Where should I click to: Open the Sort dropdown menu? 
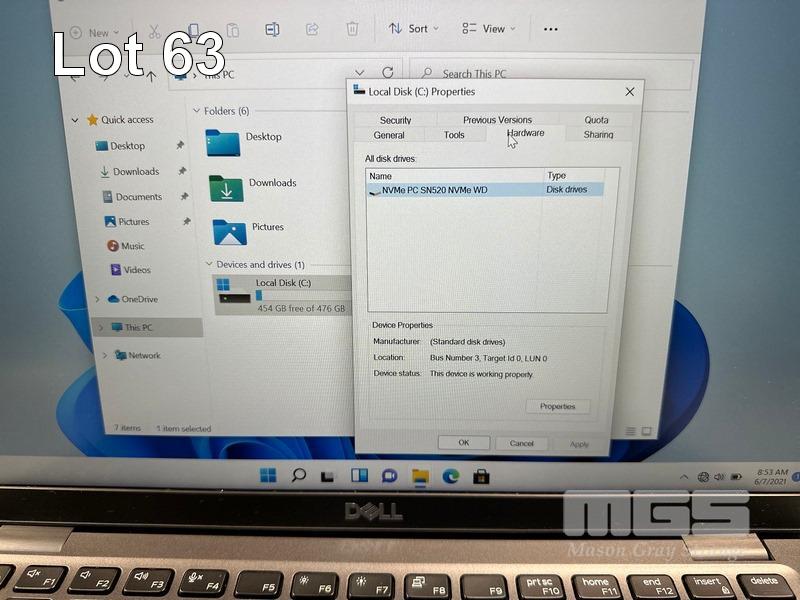(409, 29)
